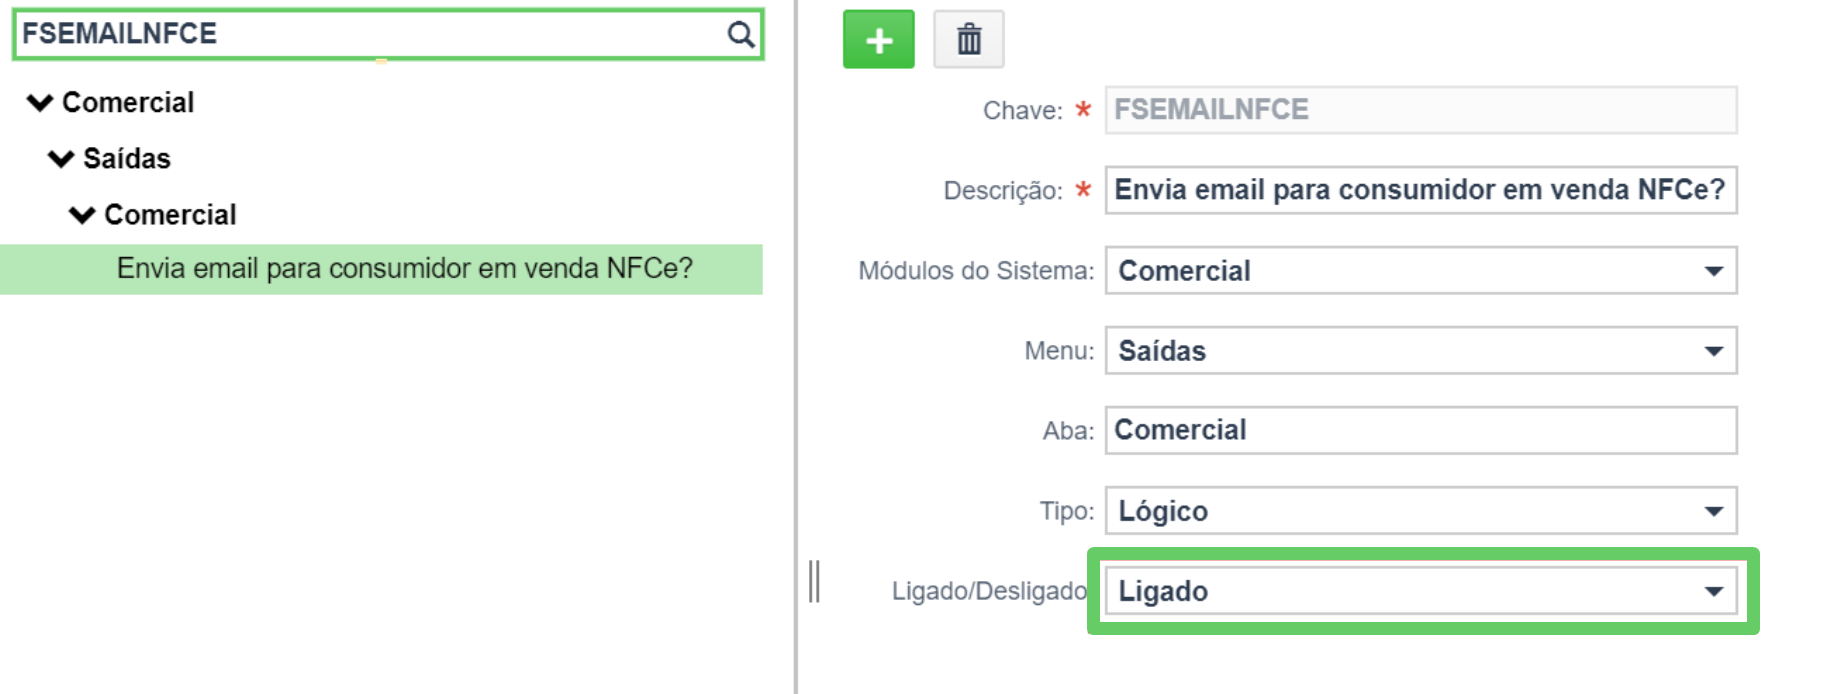Collapse the top-level Comercial tree node
The height and width of the screenshot is (694, 1832).
(x=40, y=102)
